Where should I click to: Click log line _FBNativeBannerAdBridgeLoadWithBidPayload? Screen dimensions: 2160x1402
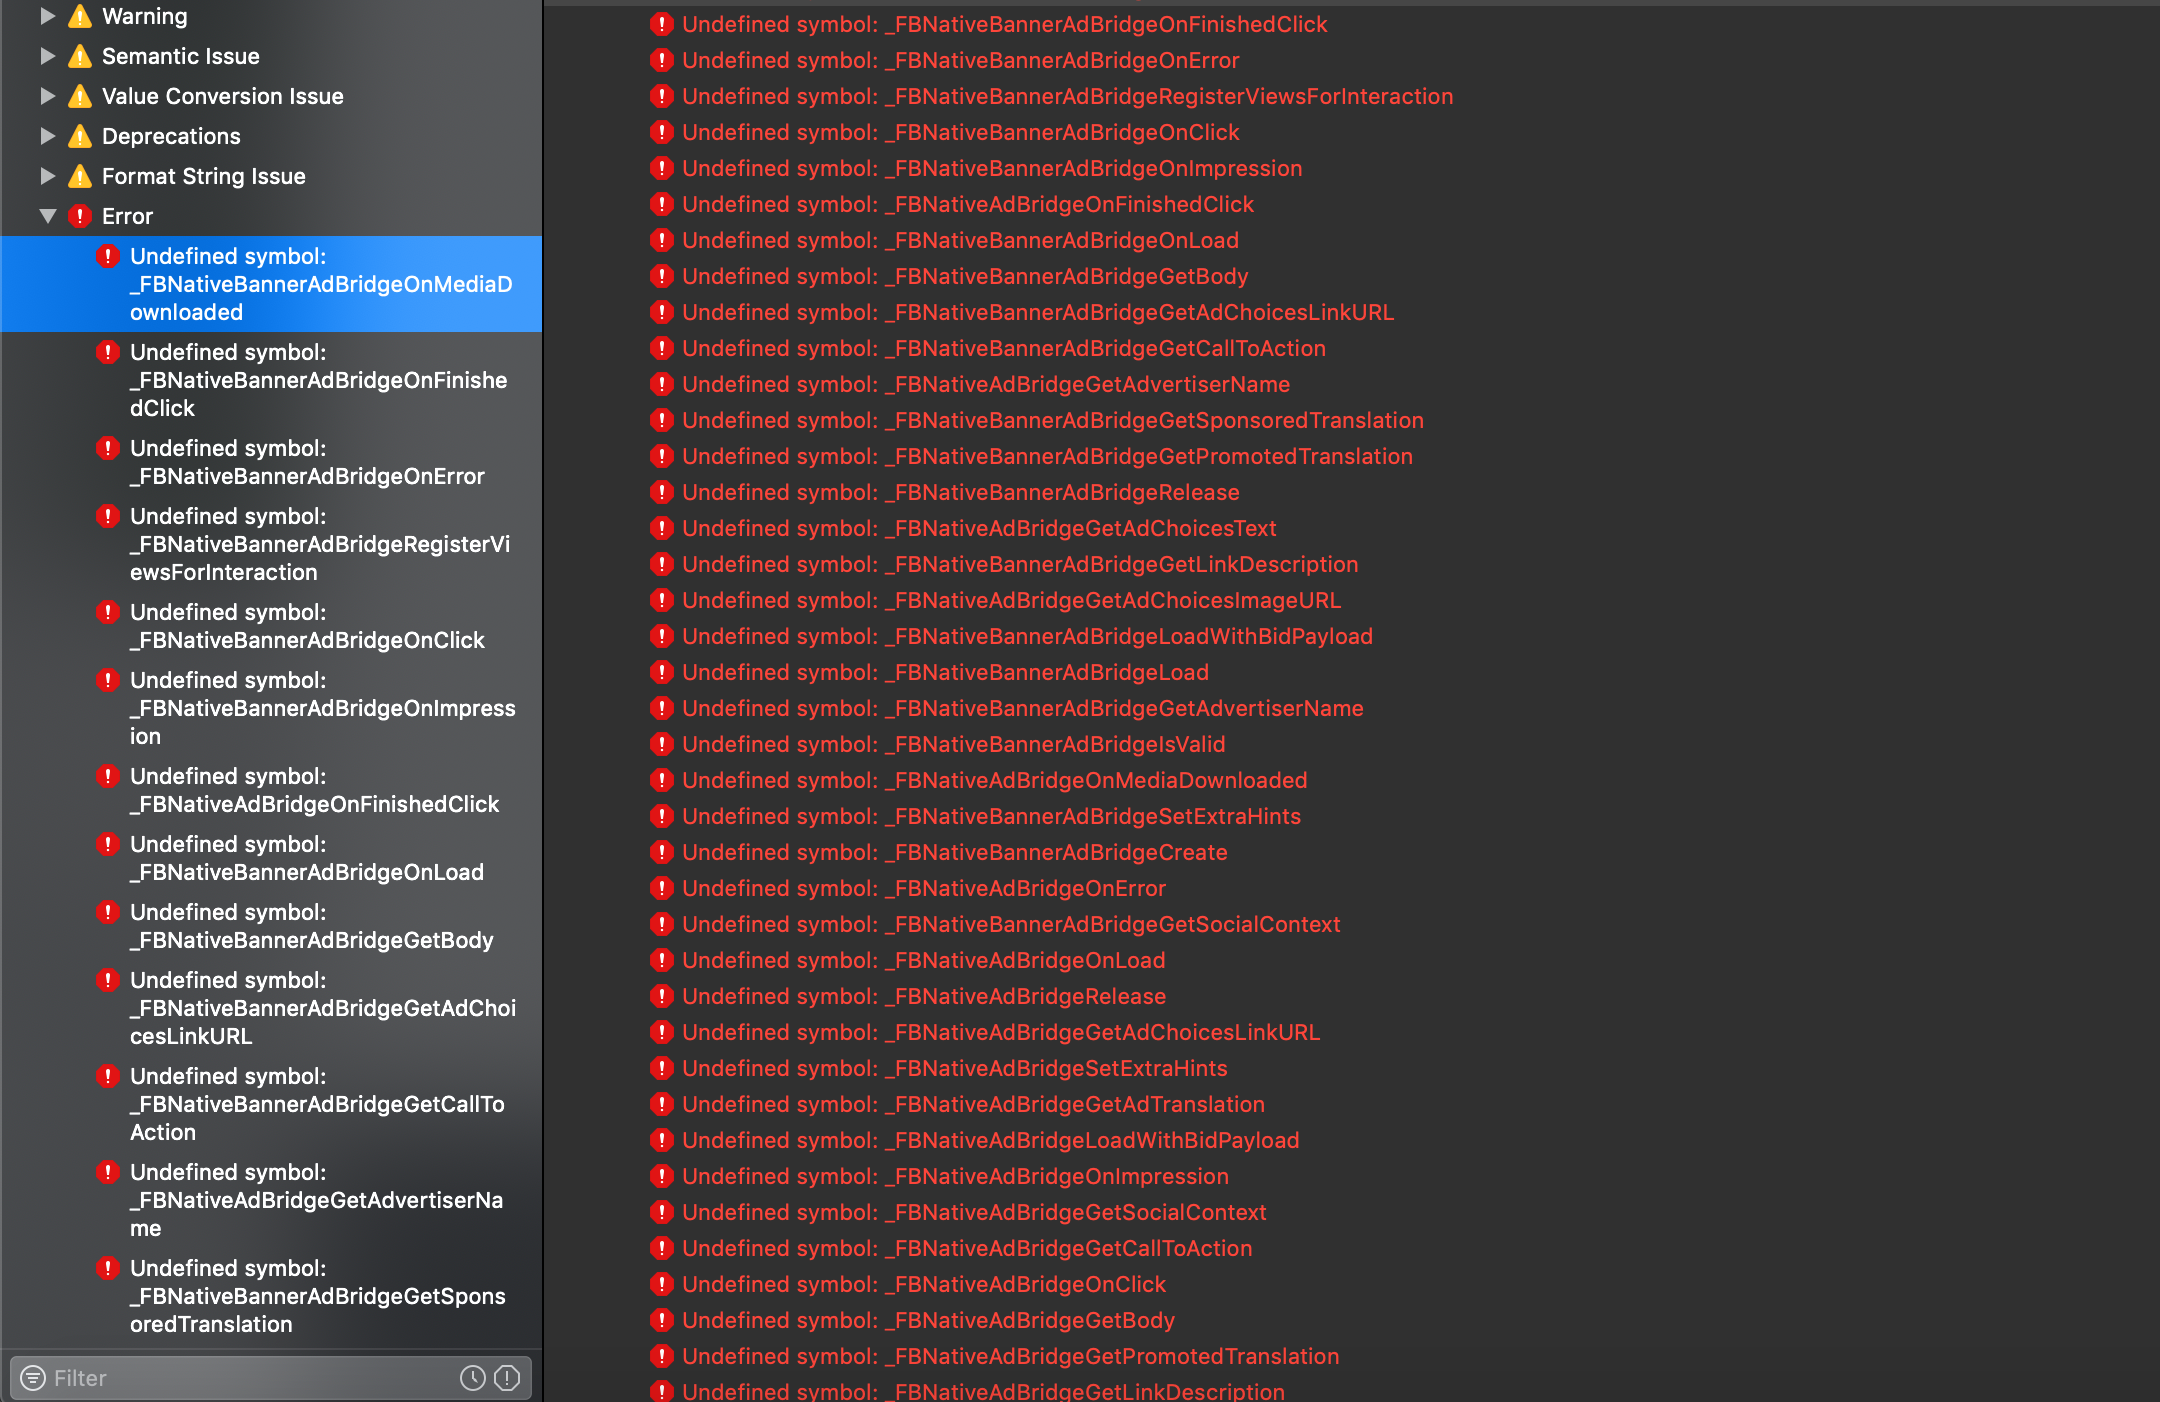tap(1027, 636)
